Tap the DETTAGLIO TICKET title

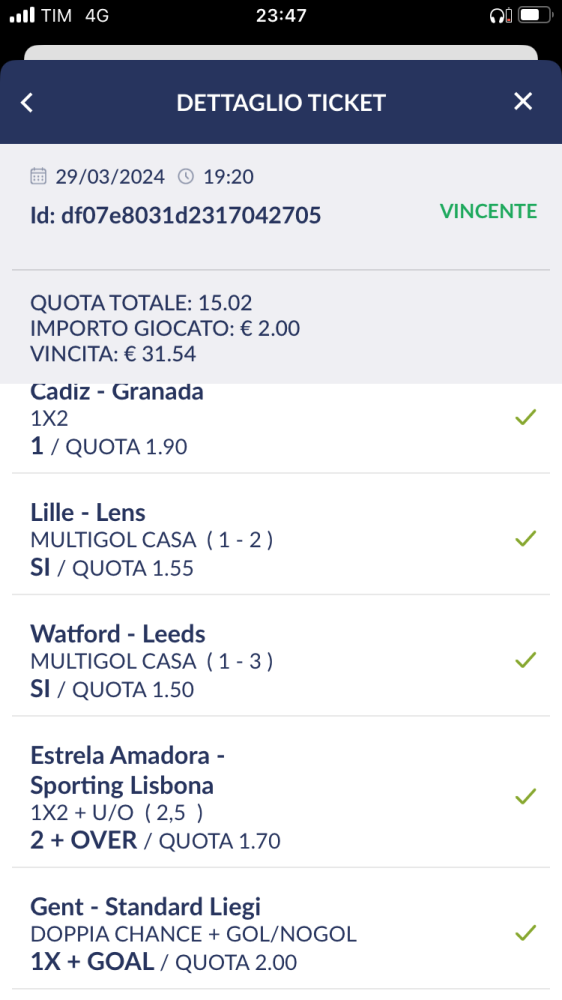coord(281,102)
